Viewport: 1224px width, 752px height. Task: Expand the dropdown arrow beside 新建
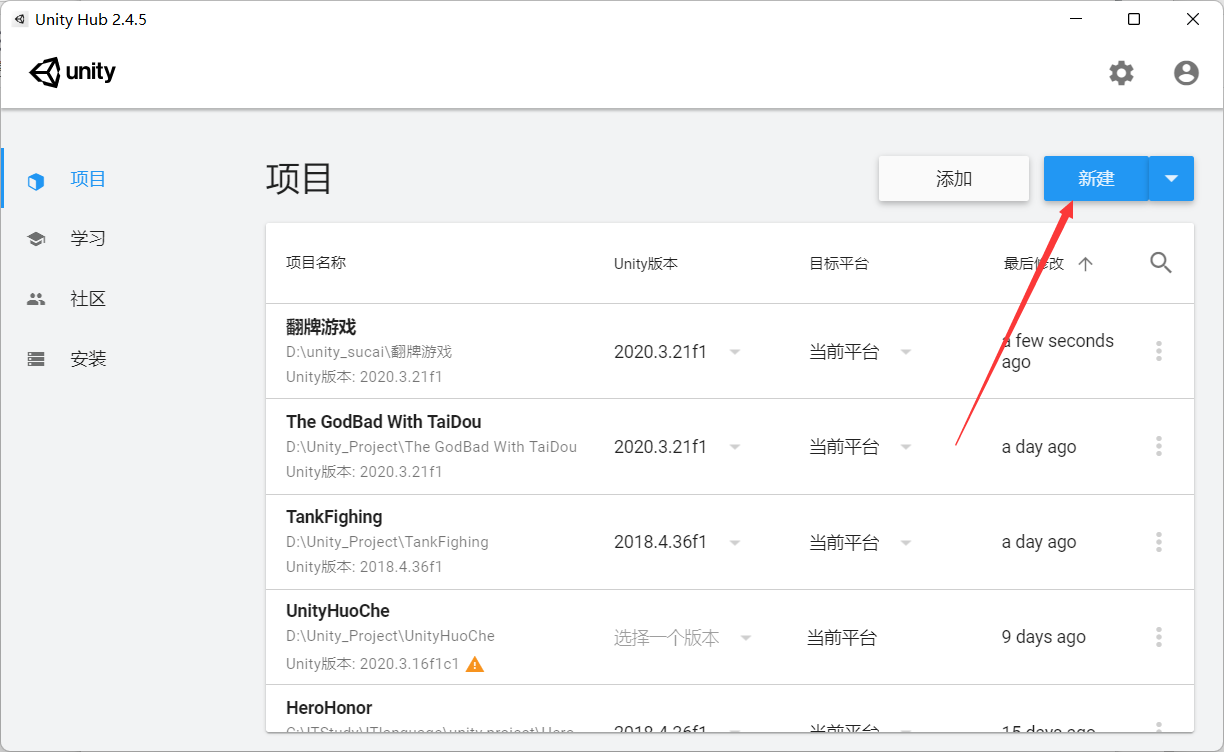click(x=1172, y=179)
